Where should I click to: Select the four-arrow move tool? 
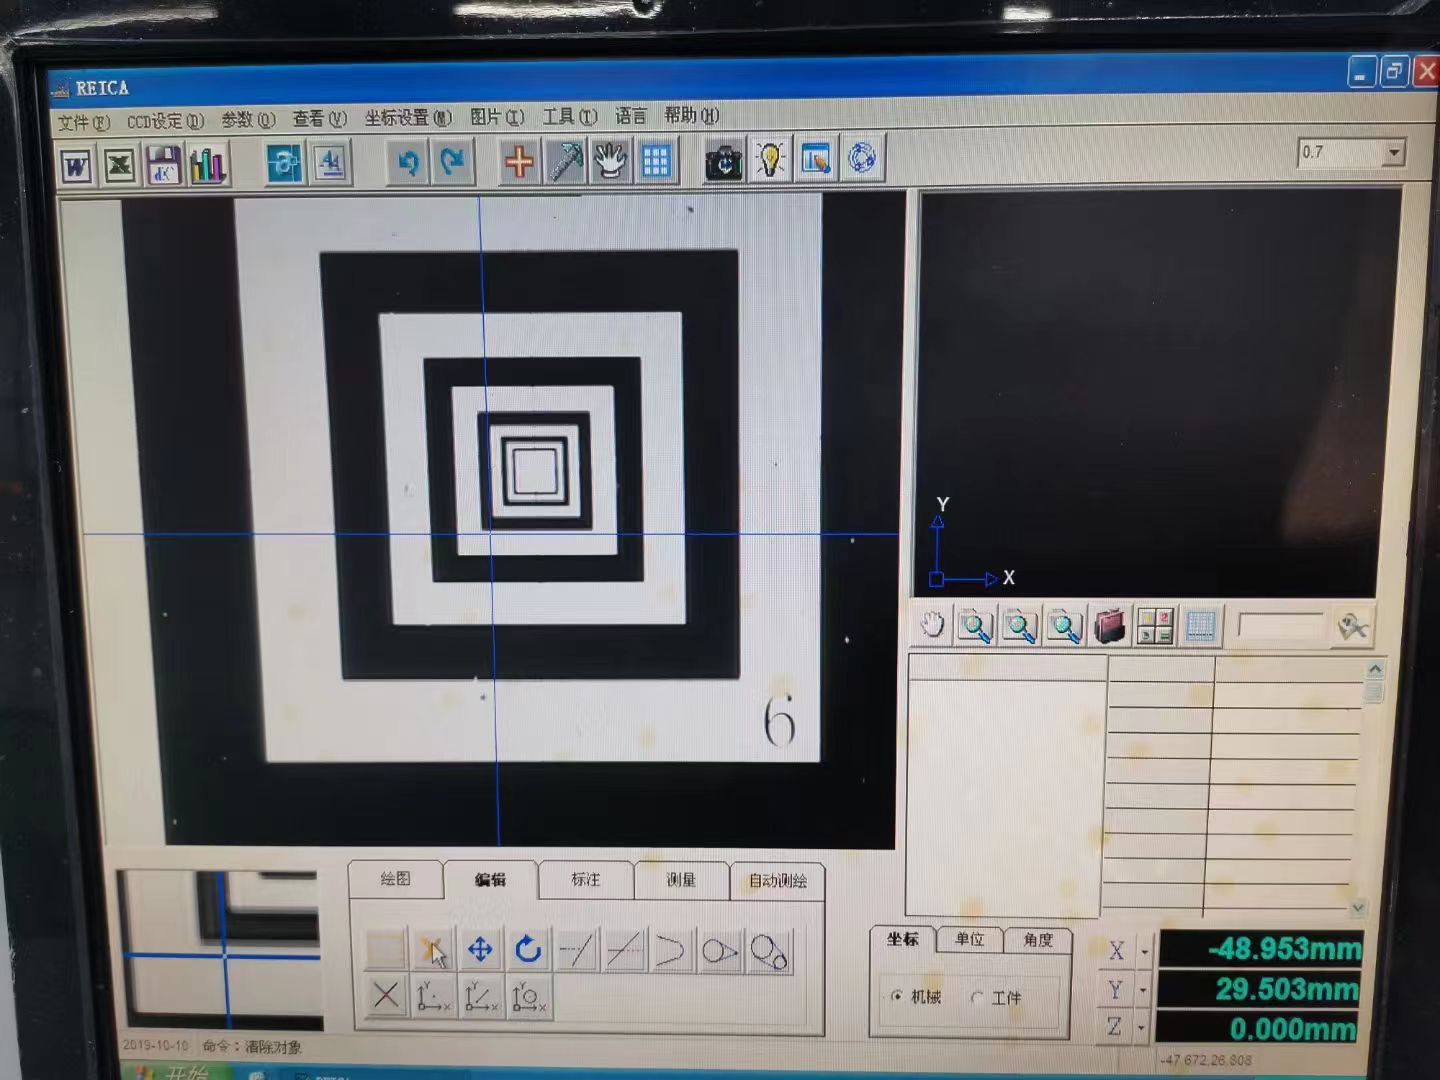tap(480, 949)
